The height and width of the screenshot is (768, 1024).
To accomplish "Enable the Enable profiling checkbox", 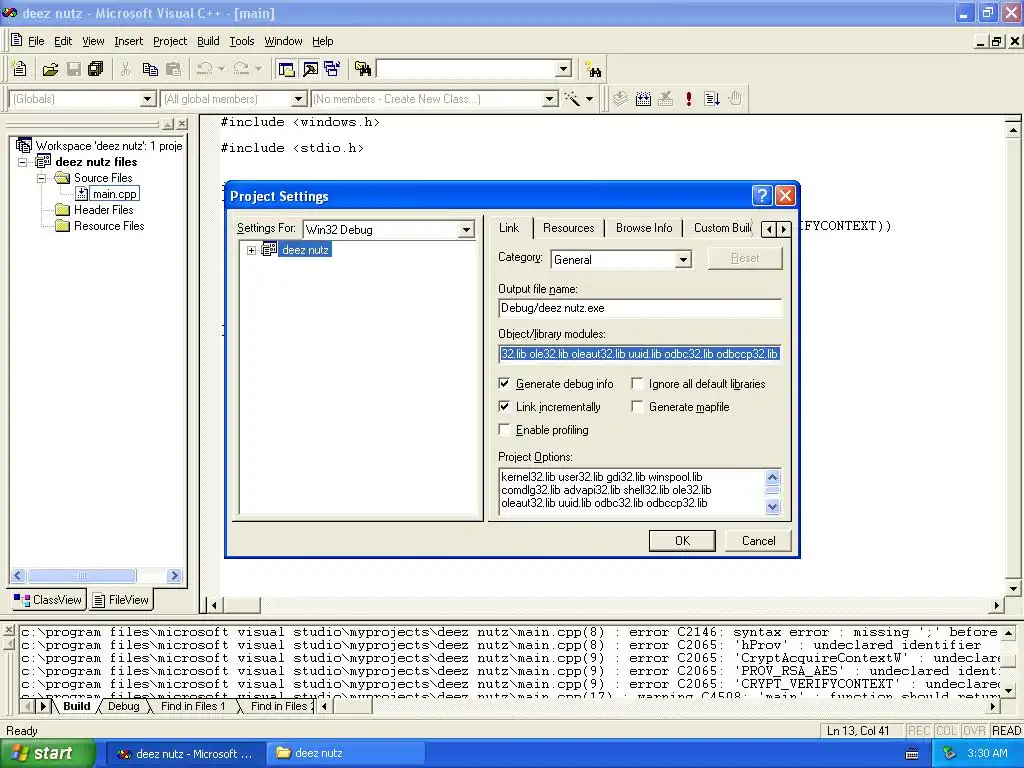I will click(504, 429).
